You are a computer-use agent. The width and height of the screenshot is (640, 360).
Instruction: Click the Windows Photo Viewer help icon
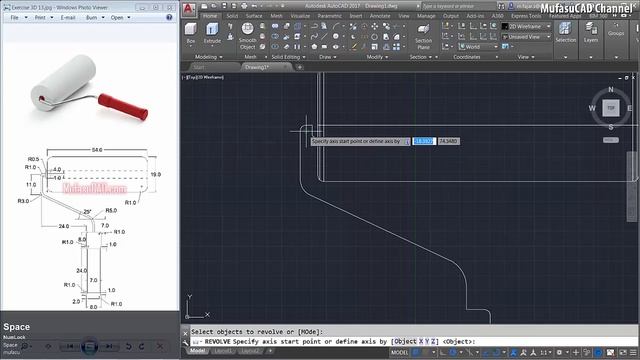click(169, 17)
